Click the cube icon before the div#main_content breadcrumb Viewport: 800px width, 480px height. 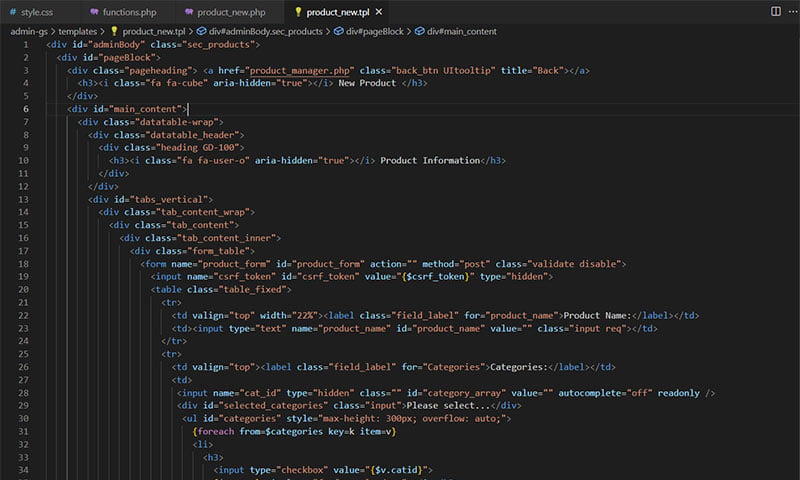(x=419, y=32)
